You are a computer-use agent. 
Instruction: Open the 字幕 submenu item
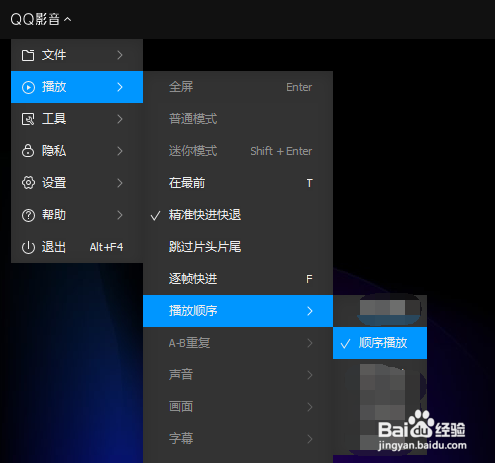(x=238, y=439)
